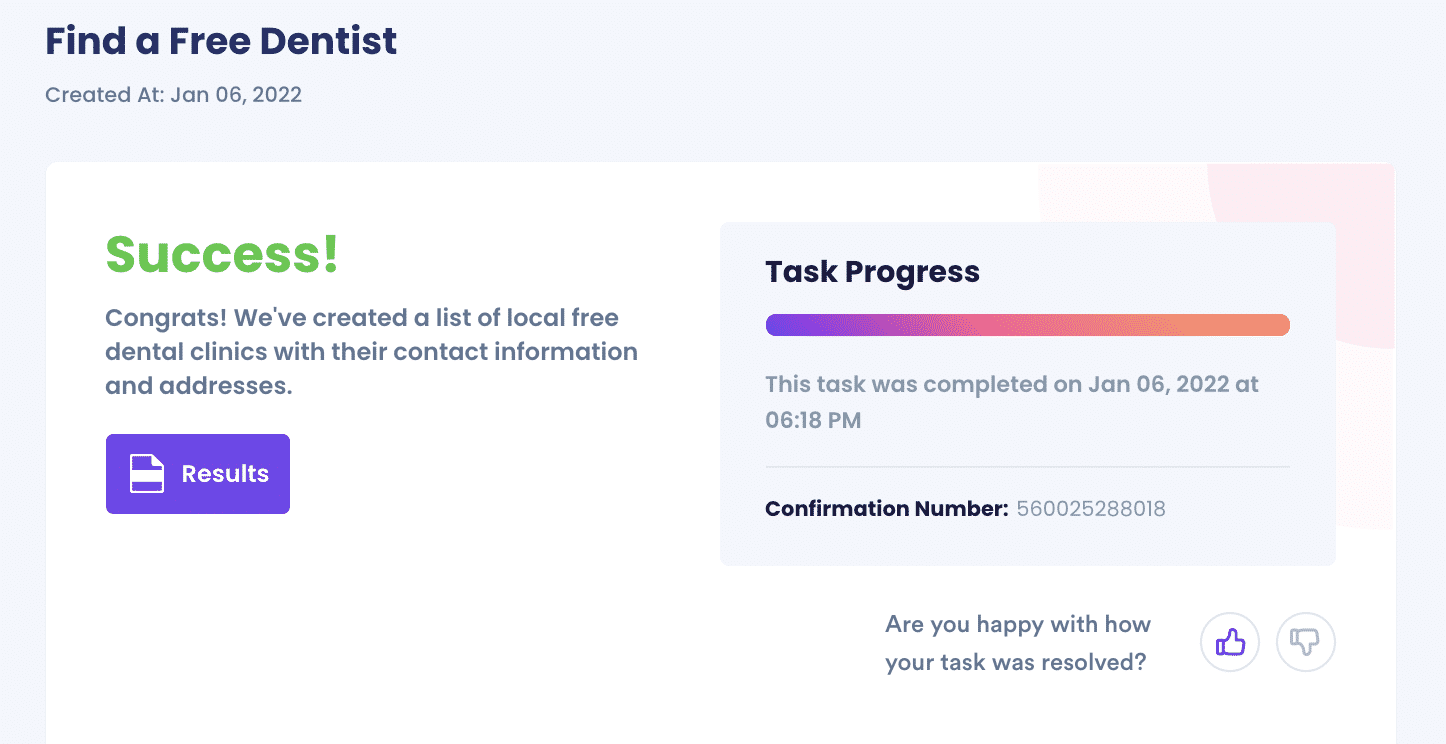The height and width of the screenshot is (744, 1446).
Task: Click the '06:18 PM' completion time
Action: point(813,420)
